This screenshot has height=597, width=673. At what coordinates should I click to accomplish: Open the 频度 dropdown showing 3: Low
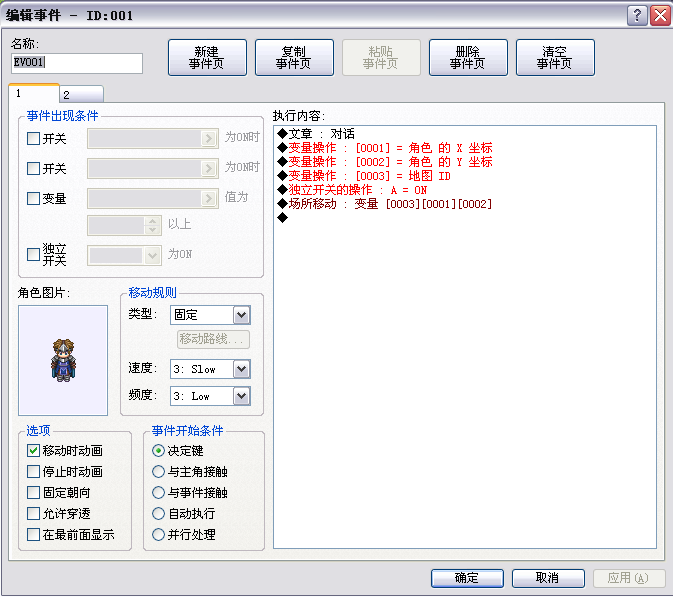(210, 396)
